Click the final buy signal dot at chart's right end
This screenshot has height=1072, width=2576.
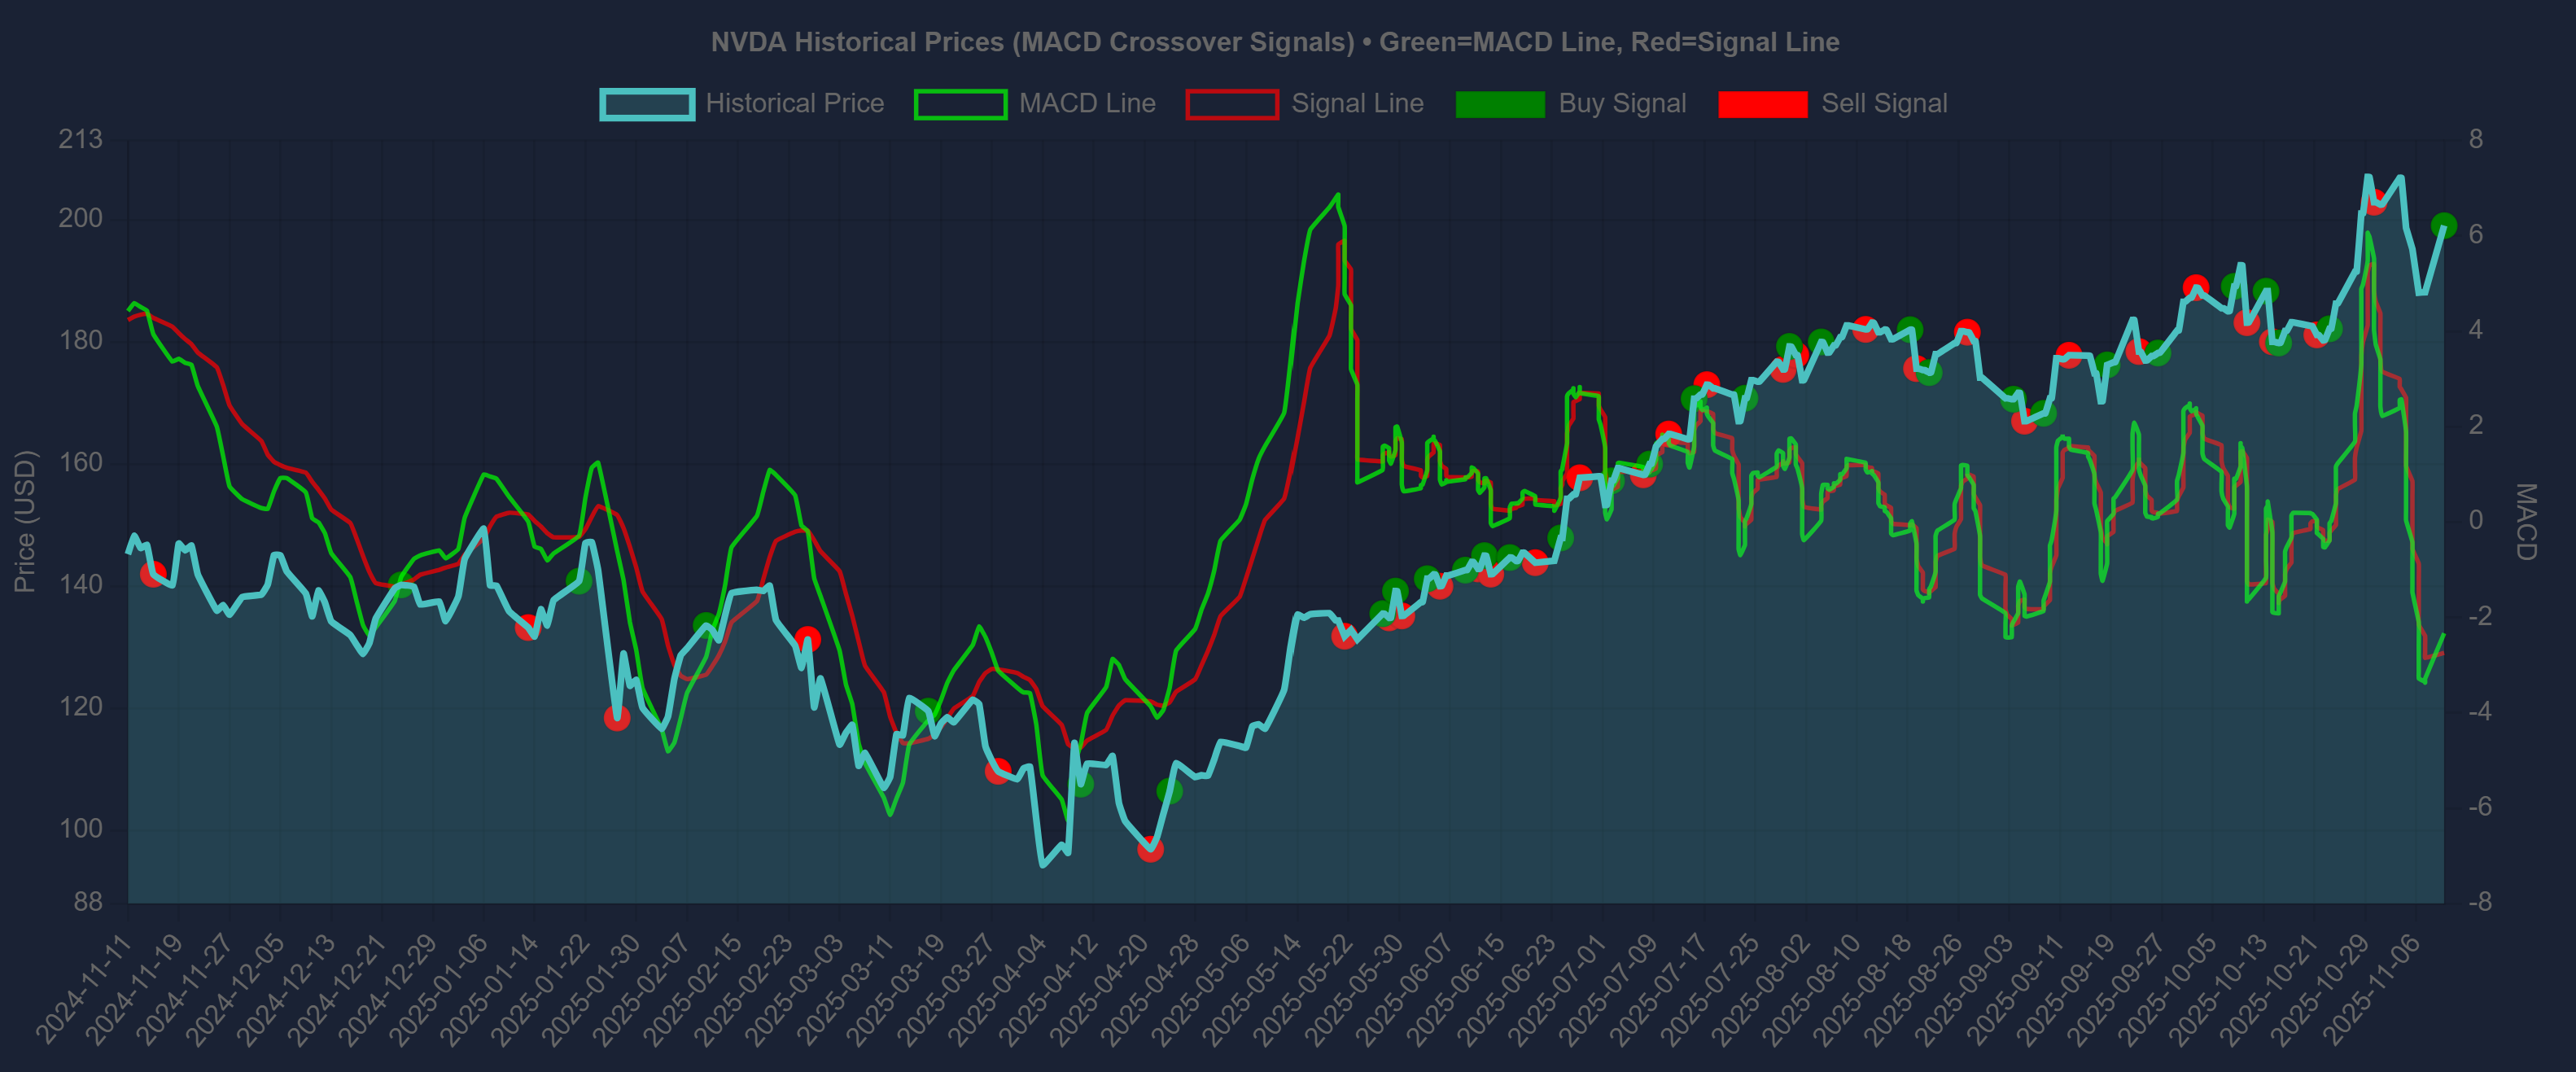[2443, 226]
